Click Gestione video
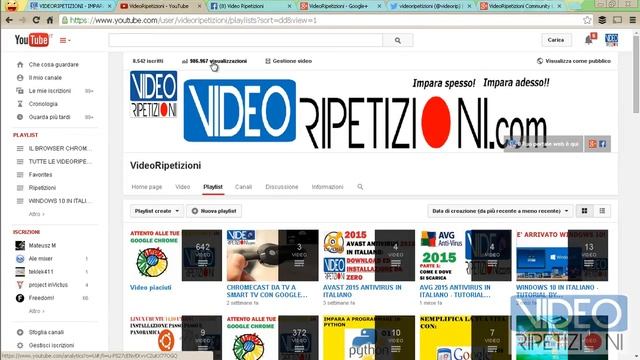This screenshot has width=640, height=360. click(289, 61)
